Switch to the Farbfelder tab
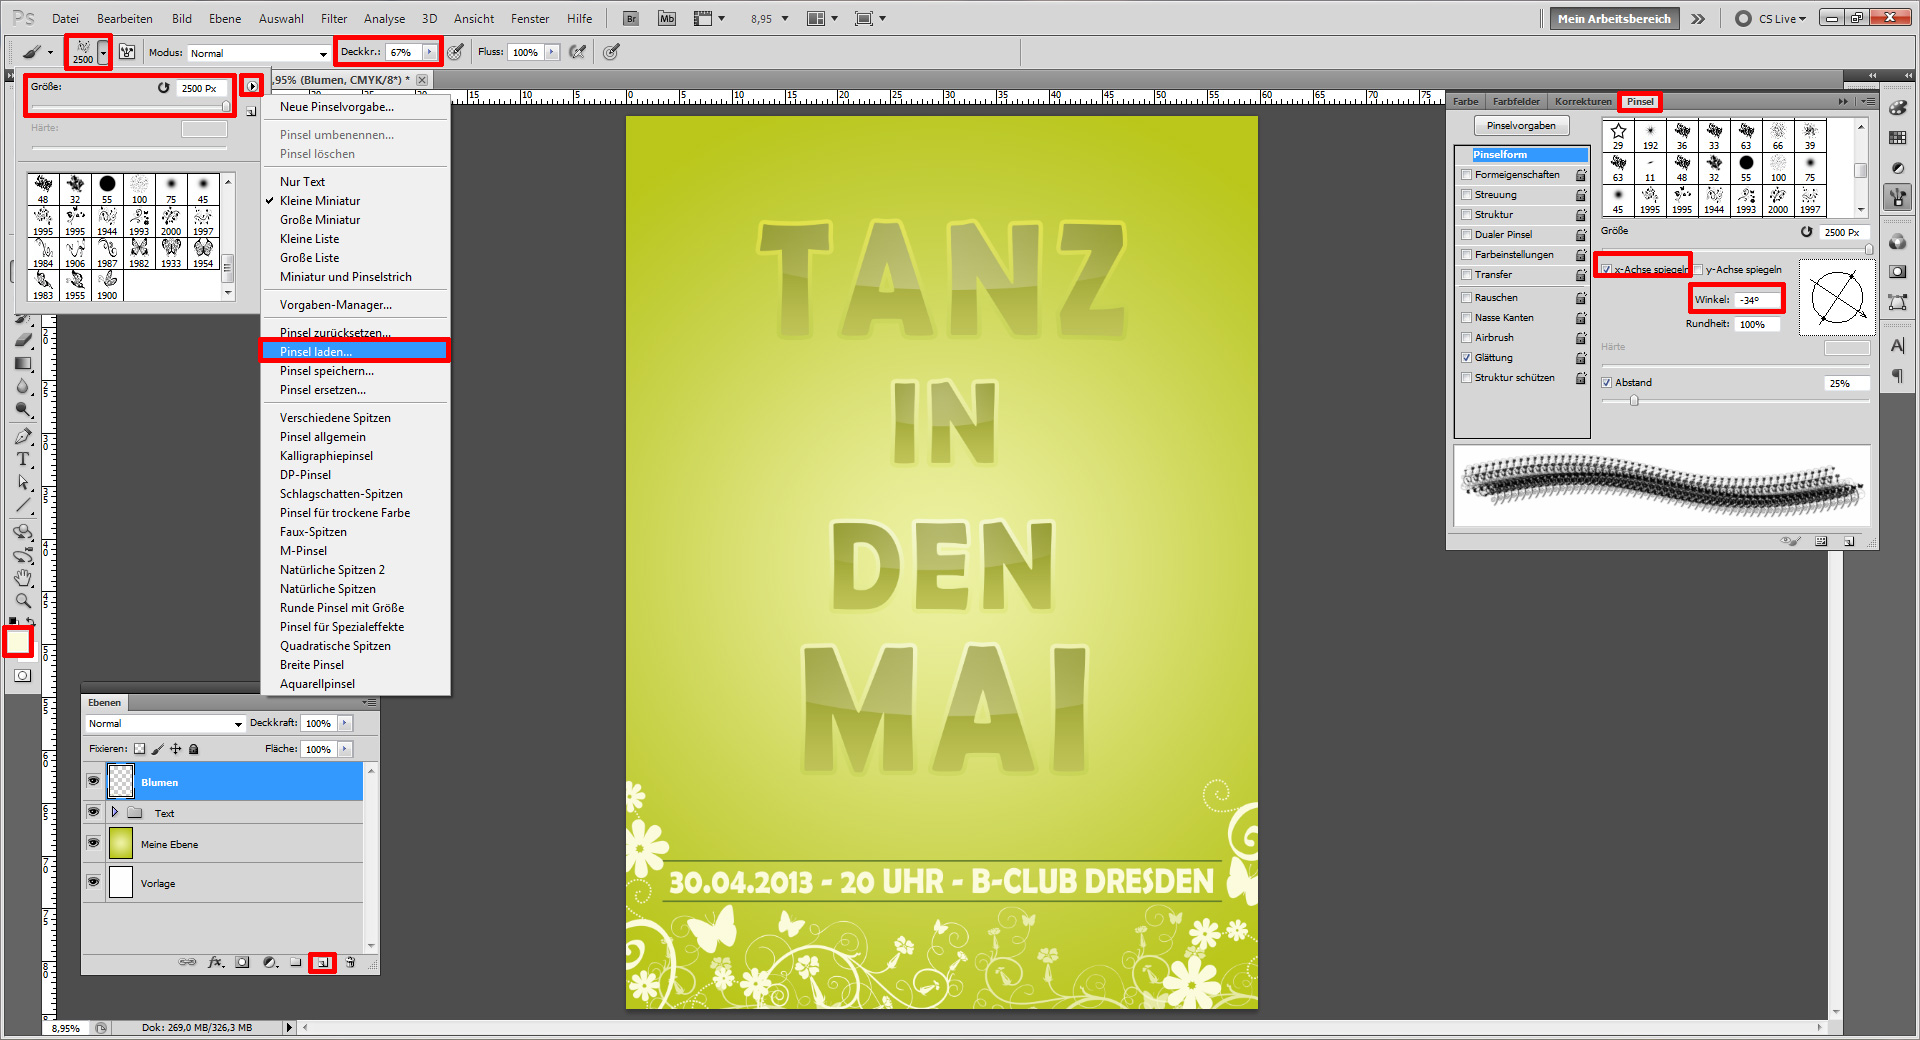This screenshot has width=1920, height=1040. [1515, 101]
